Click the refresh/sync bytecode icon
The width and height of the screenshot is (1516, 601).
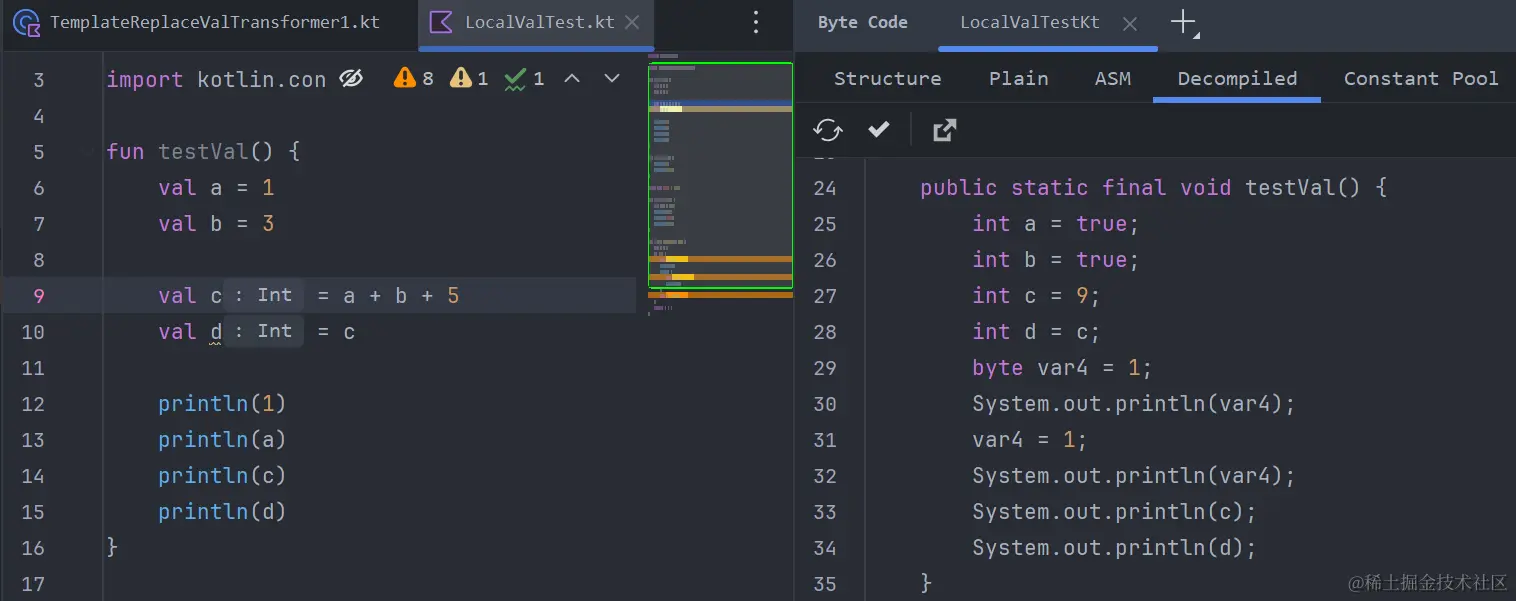pos(827,129)
